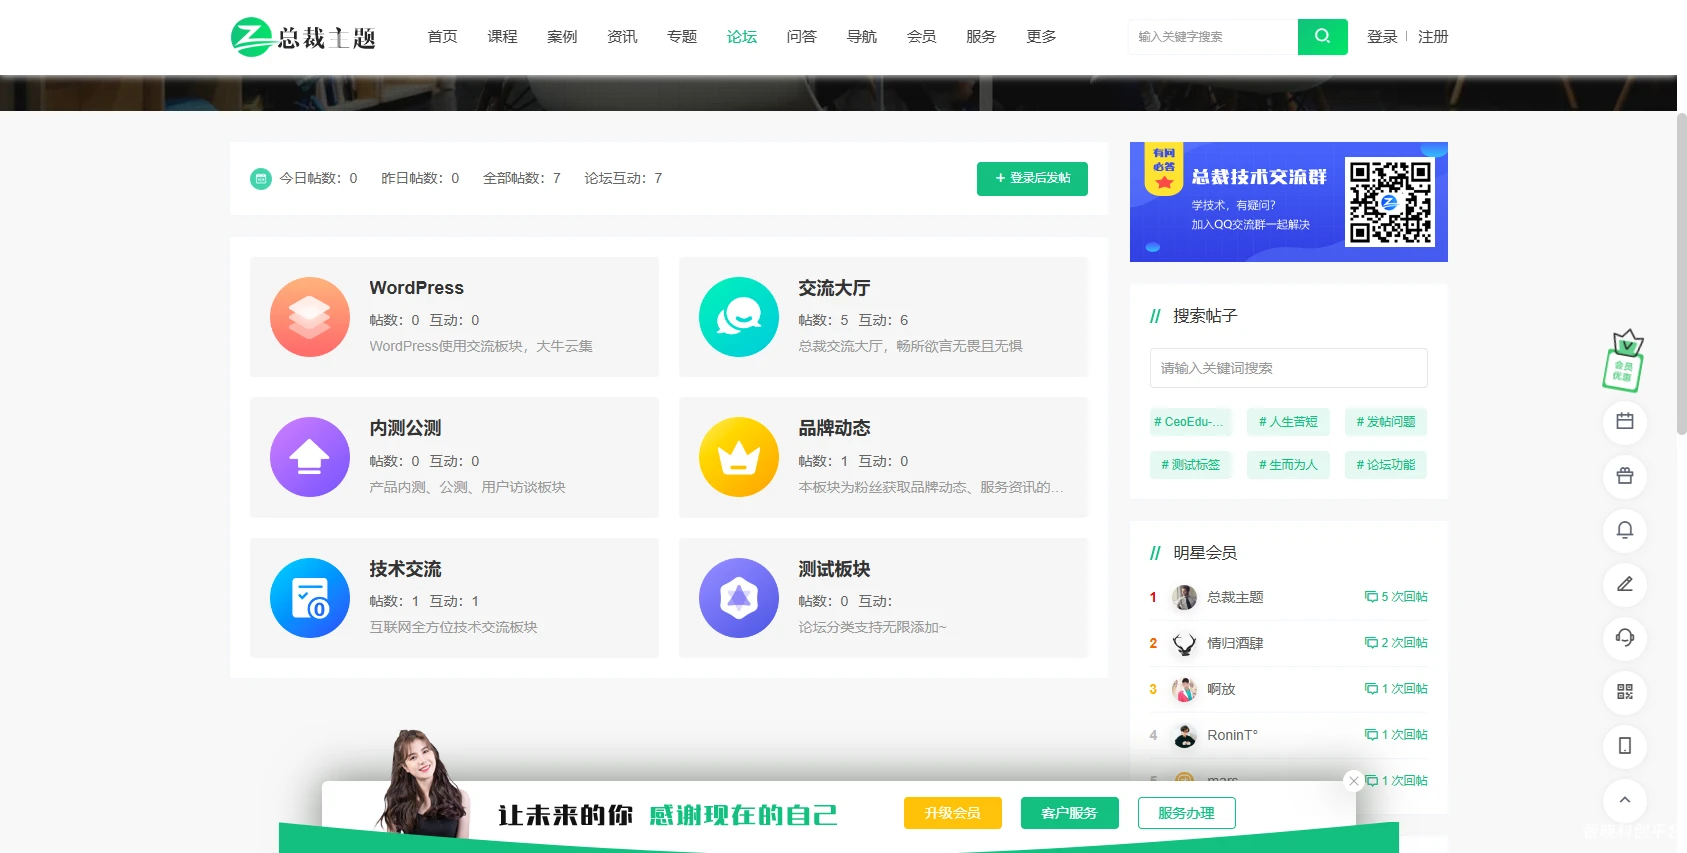Close the bottom promotional banner
Viewport: 1687px width, 853px height.
(x=1354, y=781)
